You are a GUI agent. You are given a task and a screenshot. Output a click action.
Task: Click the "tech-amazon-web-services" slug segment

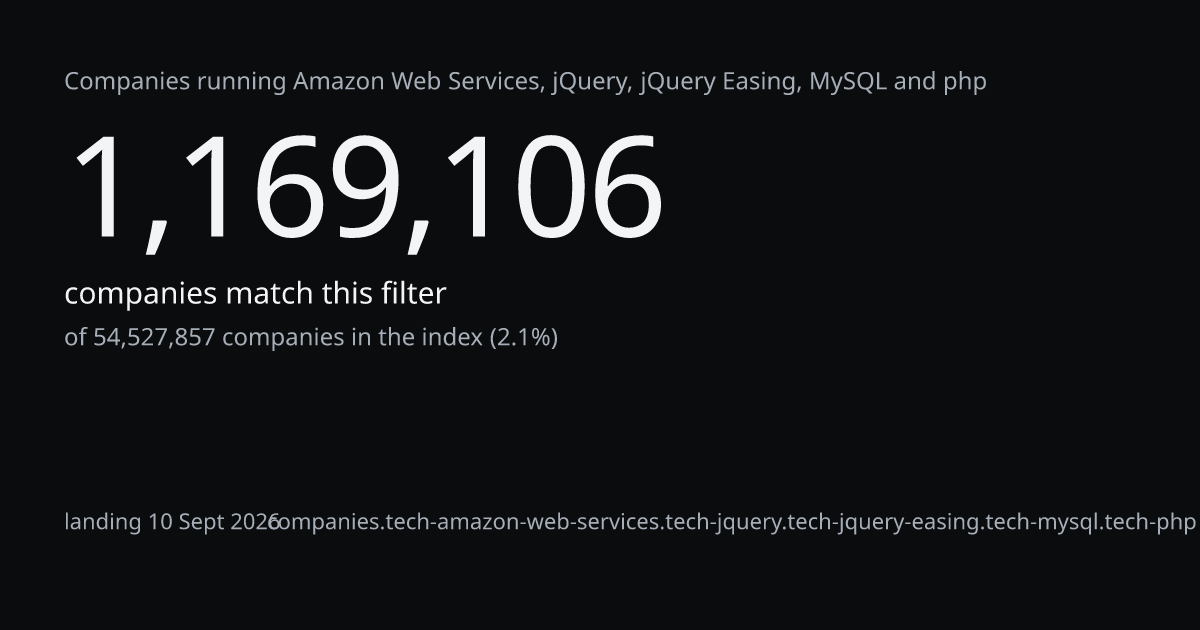pyautogui.click(x=523, y=522)
